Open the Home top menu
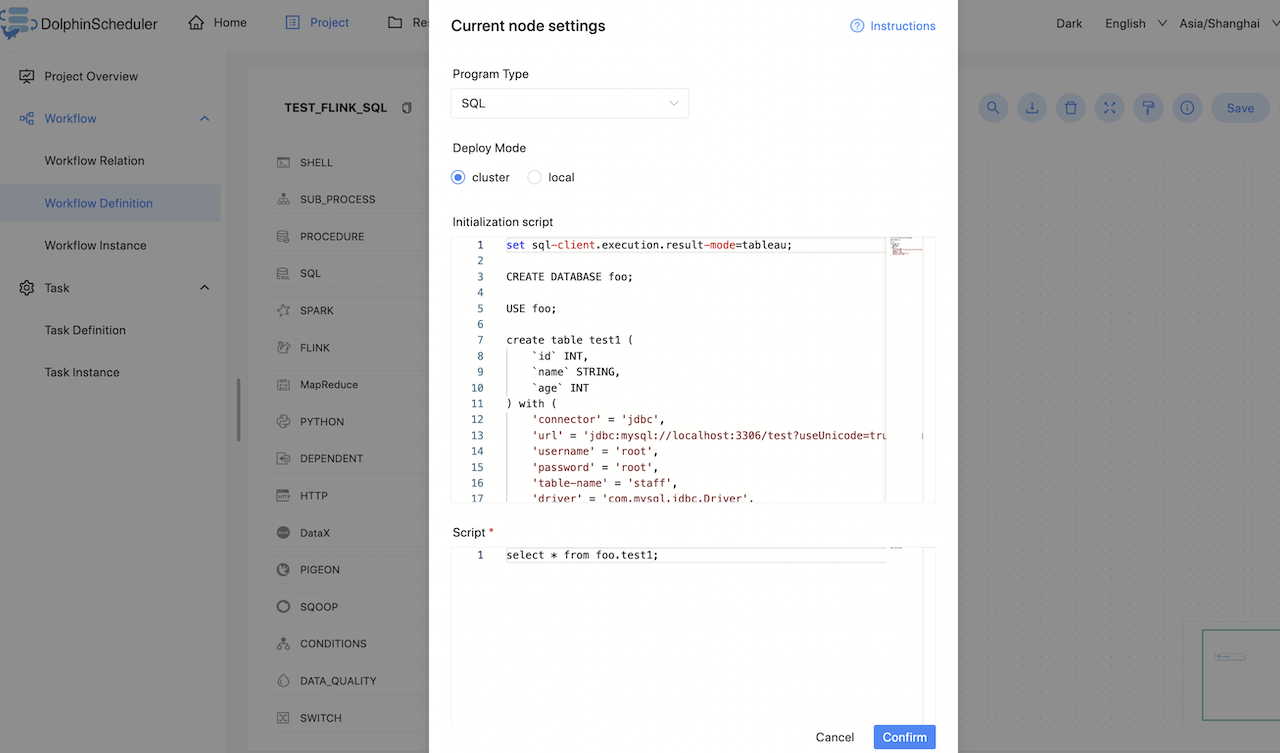The height and width of the screenshot is (753, 1280). point(217,22)
